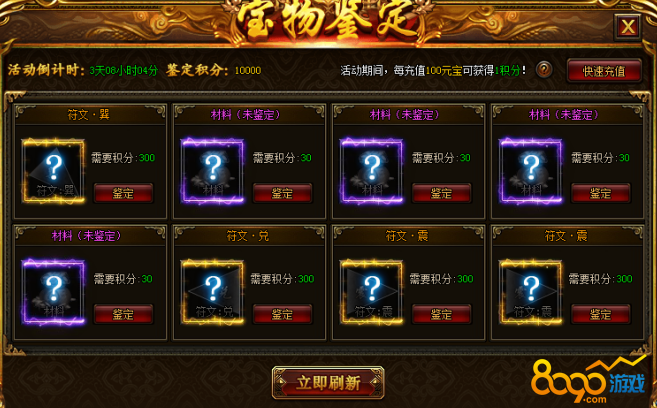
Task: Click 鉴定 button for 符文·兑
Action: (x=282, y=314)
